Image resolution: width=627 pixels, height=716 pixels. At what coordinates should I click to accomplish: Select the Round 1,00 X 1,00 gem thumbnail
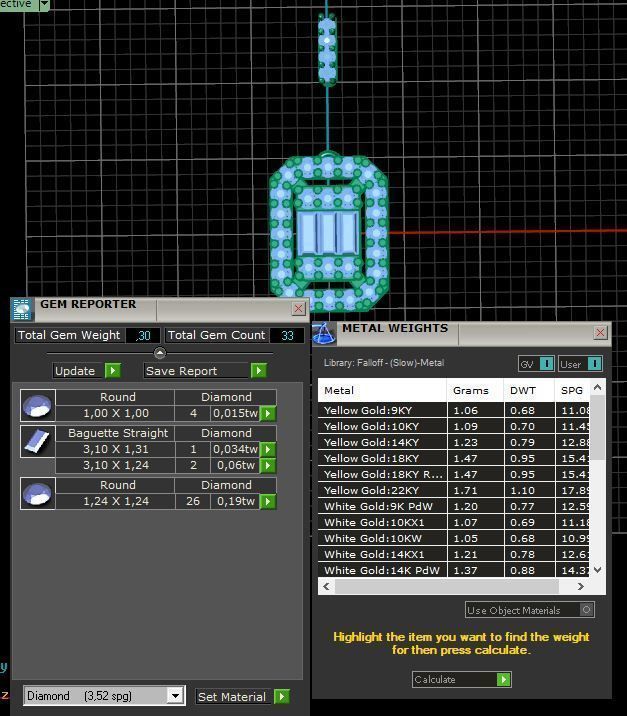[x=38, y=405]
